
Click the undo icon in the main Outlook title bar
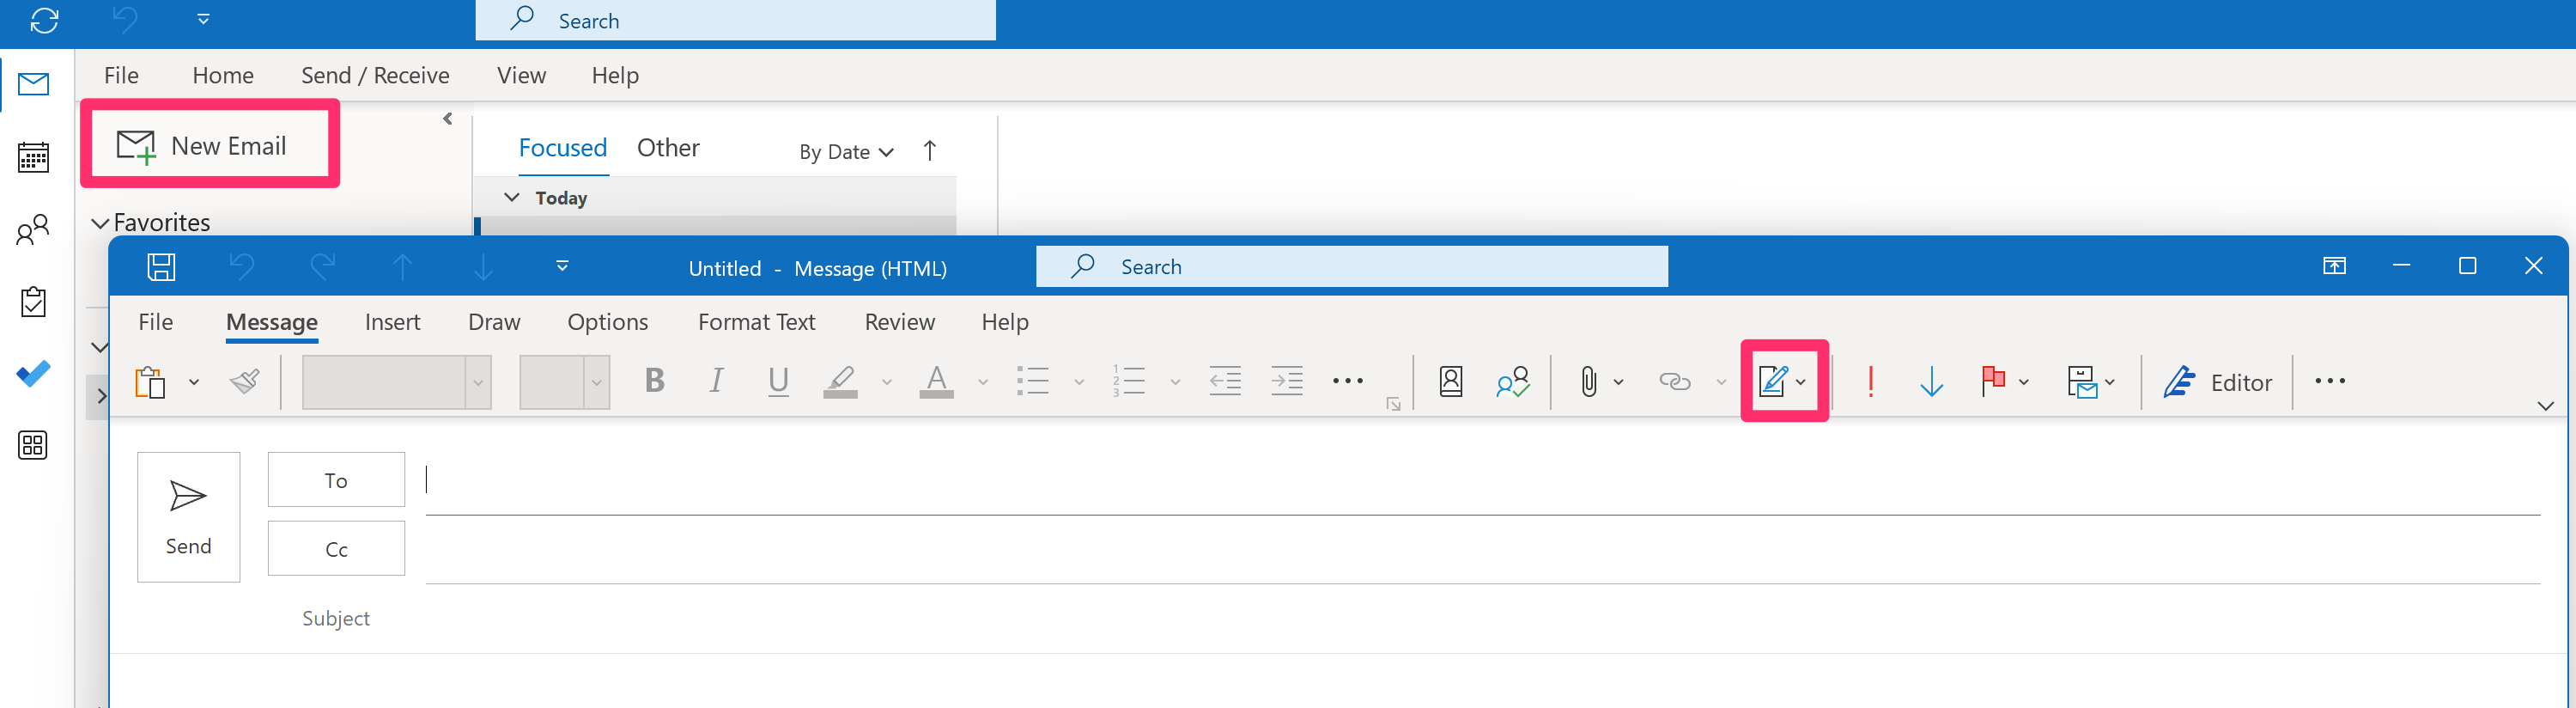(x=124, y=19)
